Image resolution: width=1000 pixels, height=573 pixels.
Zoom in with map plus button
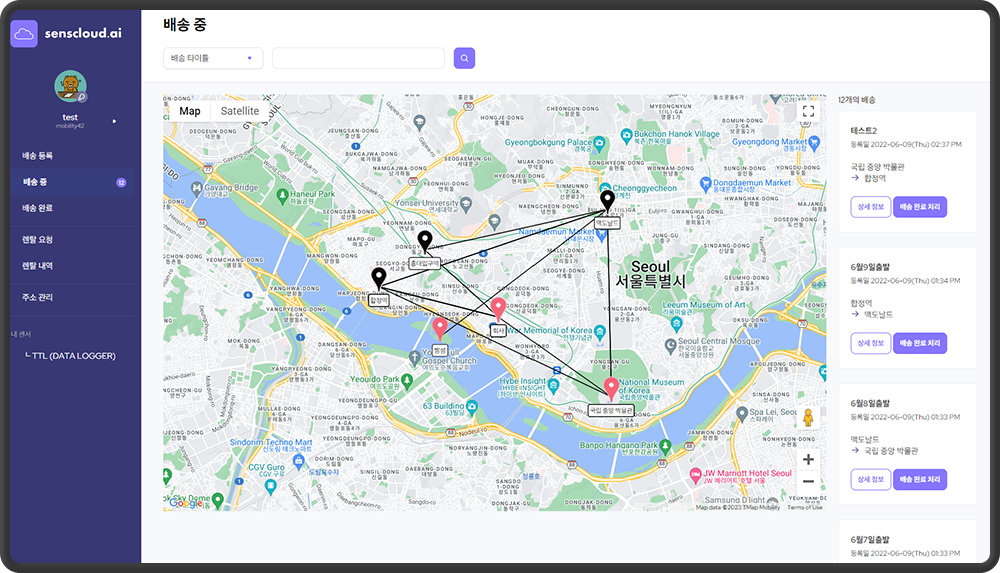click(808, 459)
